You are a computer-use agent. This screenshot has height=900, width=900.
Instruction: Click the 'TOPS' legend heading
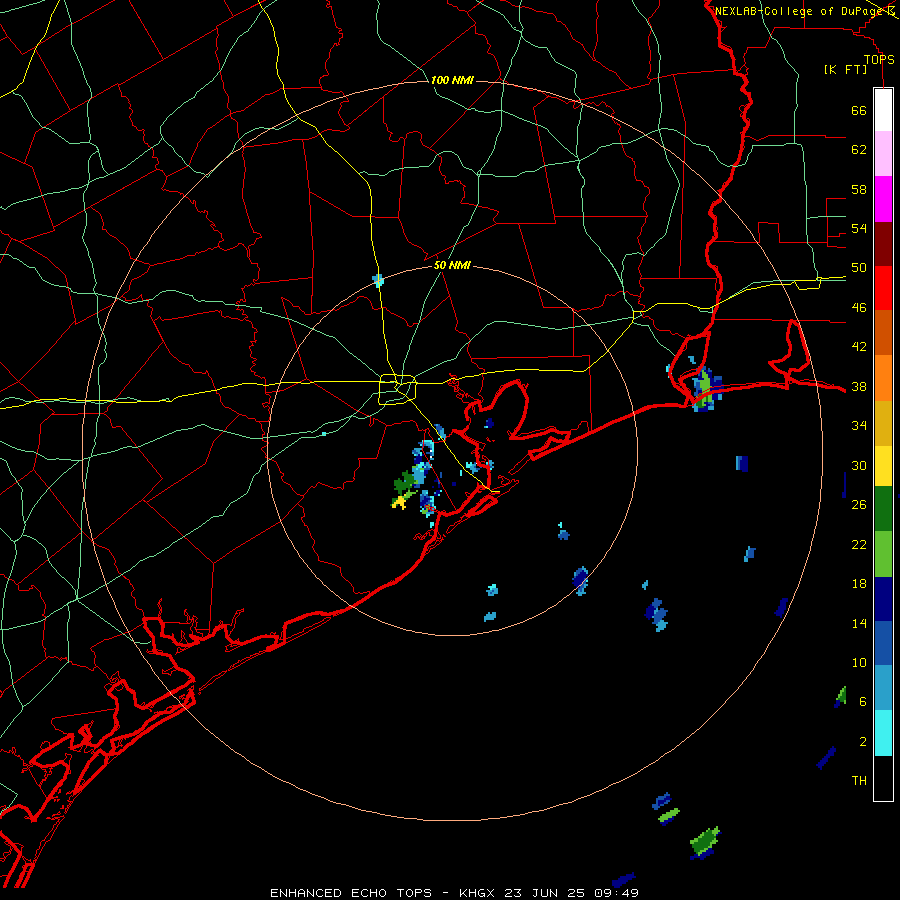click(879, 59)
